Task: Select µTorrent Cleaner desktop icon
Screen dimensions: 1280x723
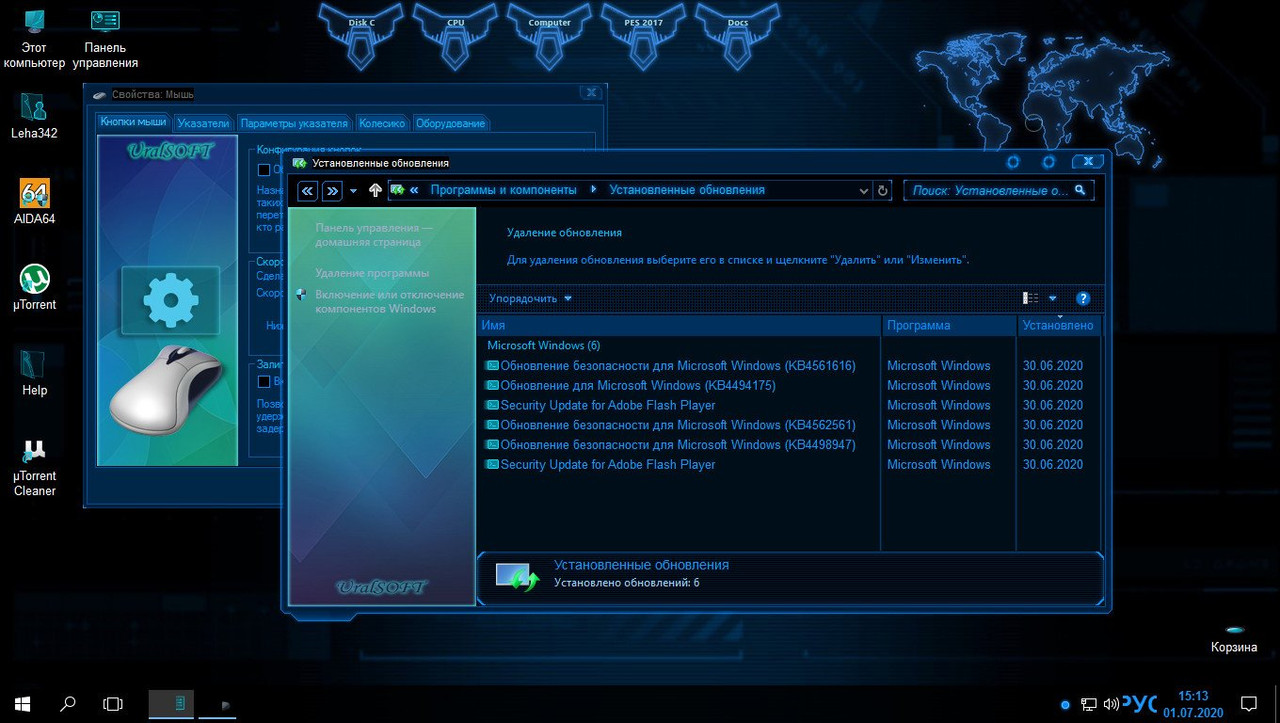Action: point(34,467)
